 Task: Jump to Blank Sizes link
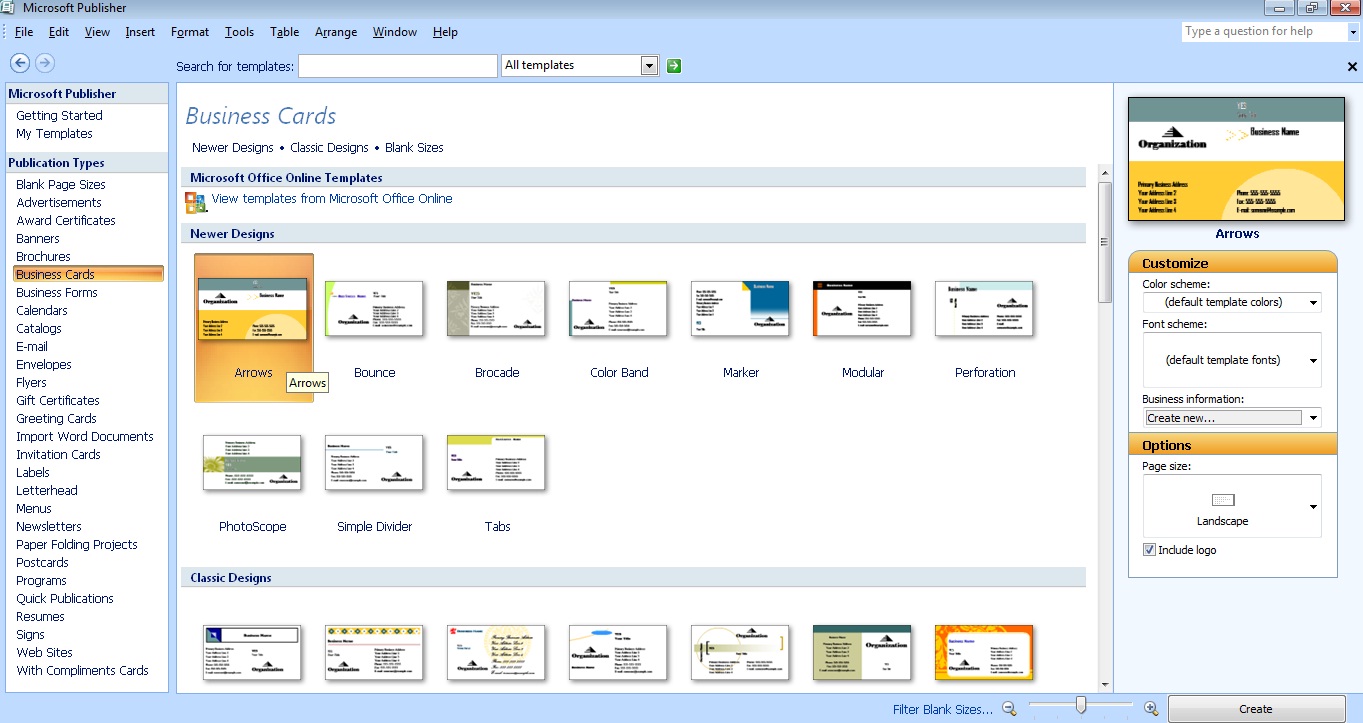(414, 147)
